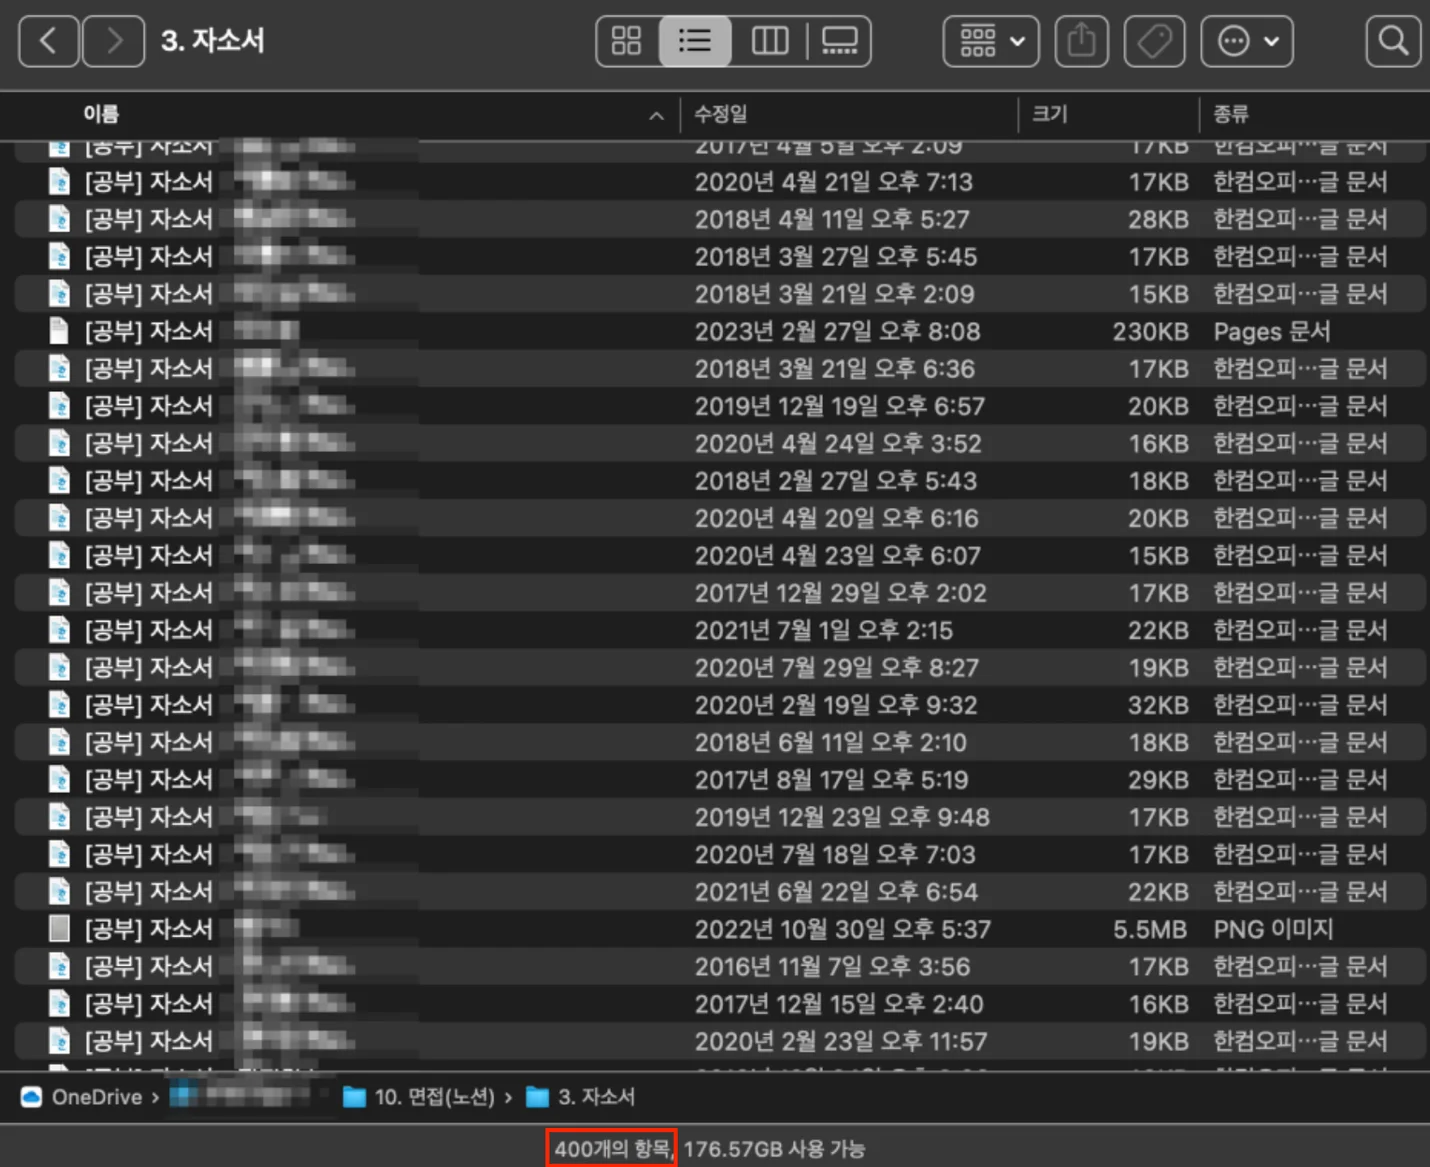This screenshot has height=1167, width=1430.
Task: Select file modified 2018년 3월 21일 오후 6:36
Action: click(x=720, y=369)
